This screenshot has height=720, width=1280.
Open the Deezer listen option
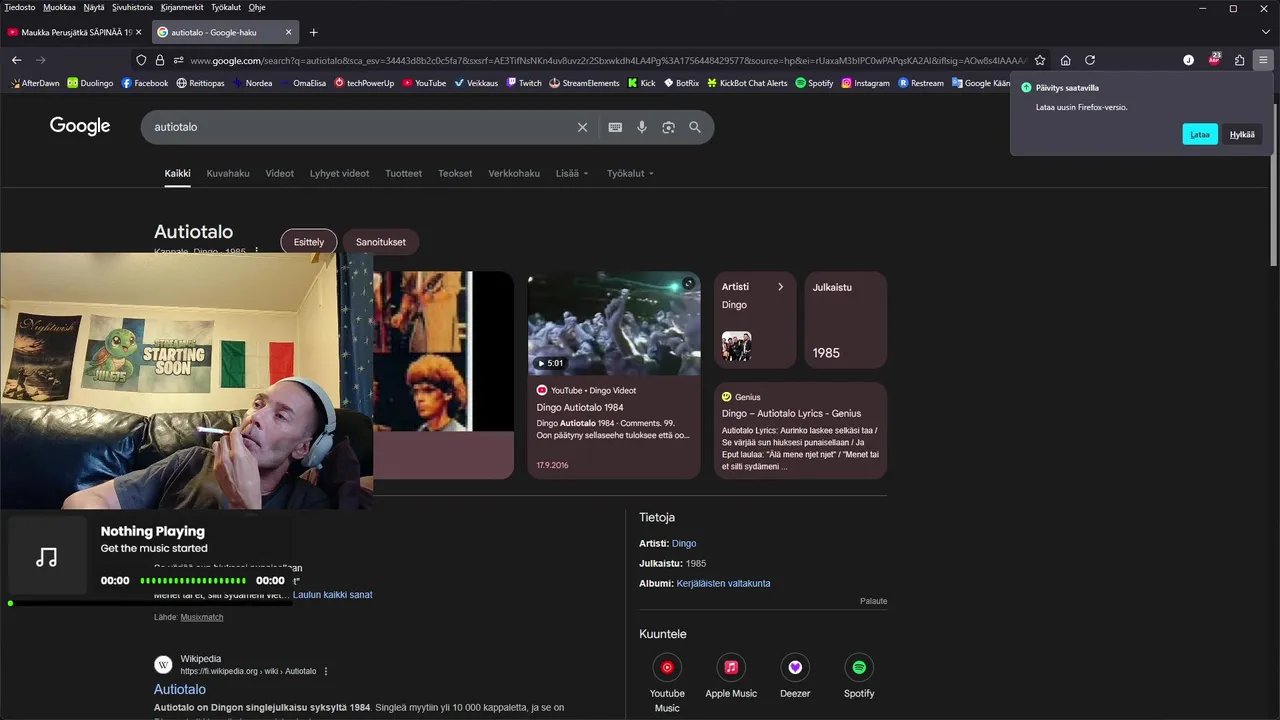click(795, 676)
